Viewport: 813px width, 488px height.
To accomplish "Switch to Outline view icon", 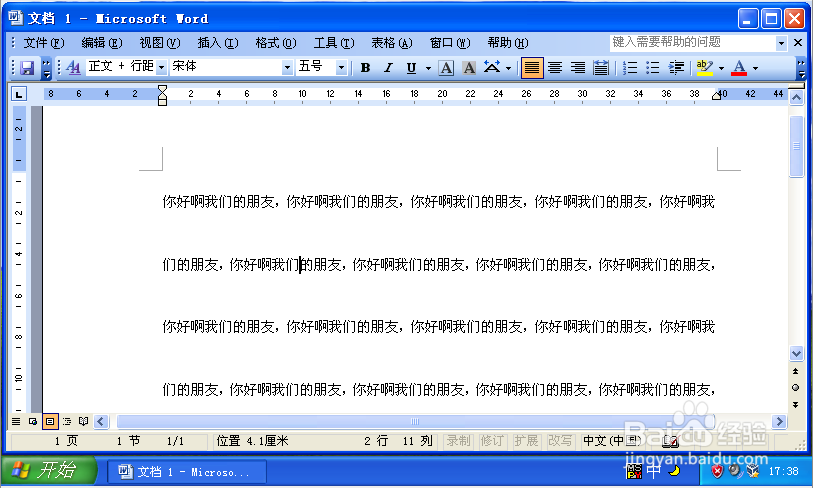I will click(67, 421).
